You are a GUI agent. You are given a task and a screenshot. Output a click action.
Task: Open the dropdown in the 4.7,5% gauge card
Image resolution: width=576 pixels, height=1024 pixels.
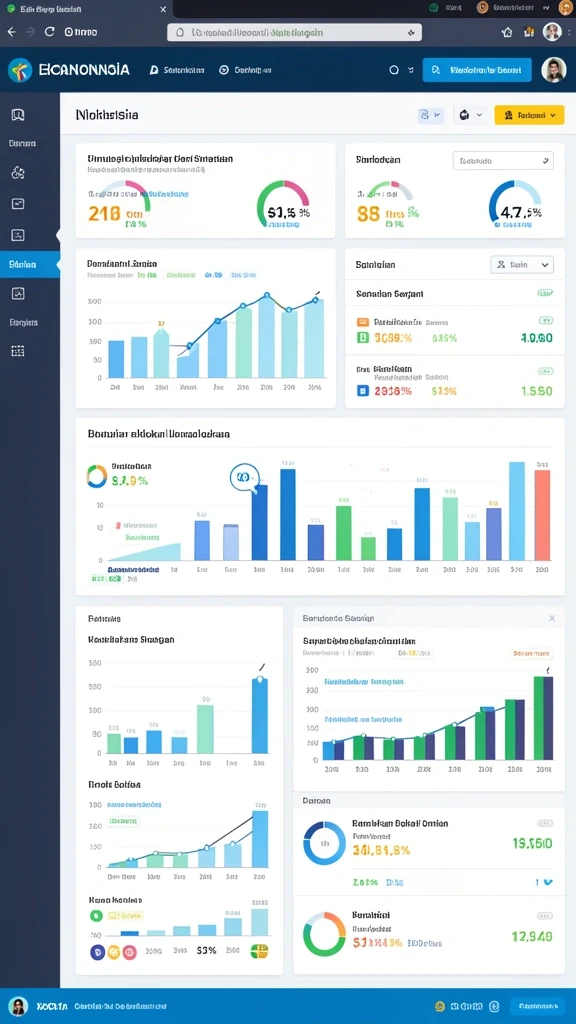coord(503,161)
